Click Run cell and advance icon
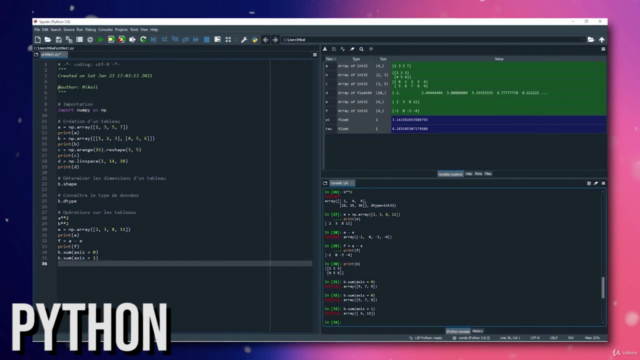The height and width of the screenshot is (360, 640). (122, 40)
